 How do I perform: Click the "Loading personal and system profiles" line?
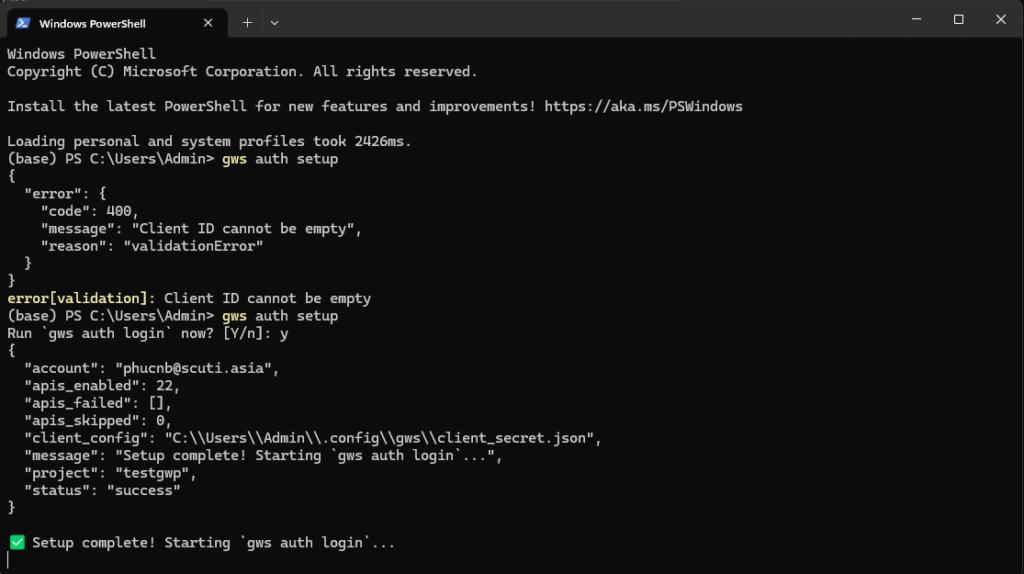coord(209,141)
